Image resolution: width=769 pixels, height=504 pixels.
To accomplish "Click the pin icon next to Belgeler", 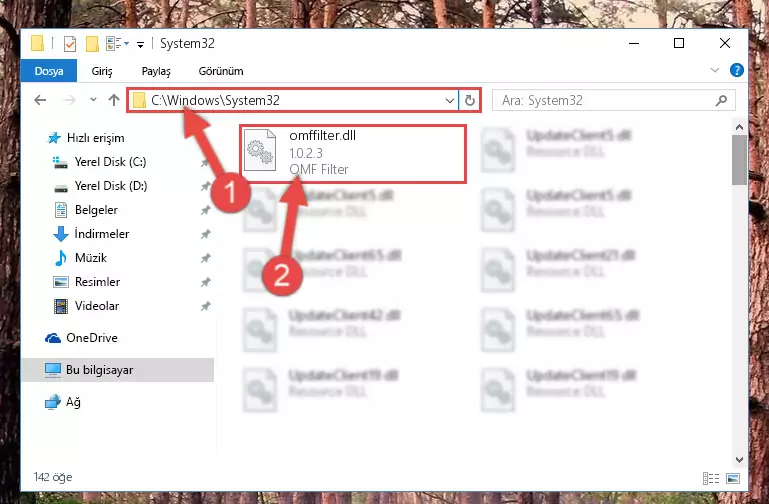I will coord(205,210).
